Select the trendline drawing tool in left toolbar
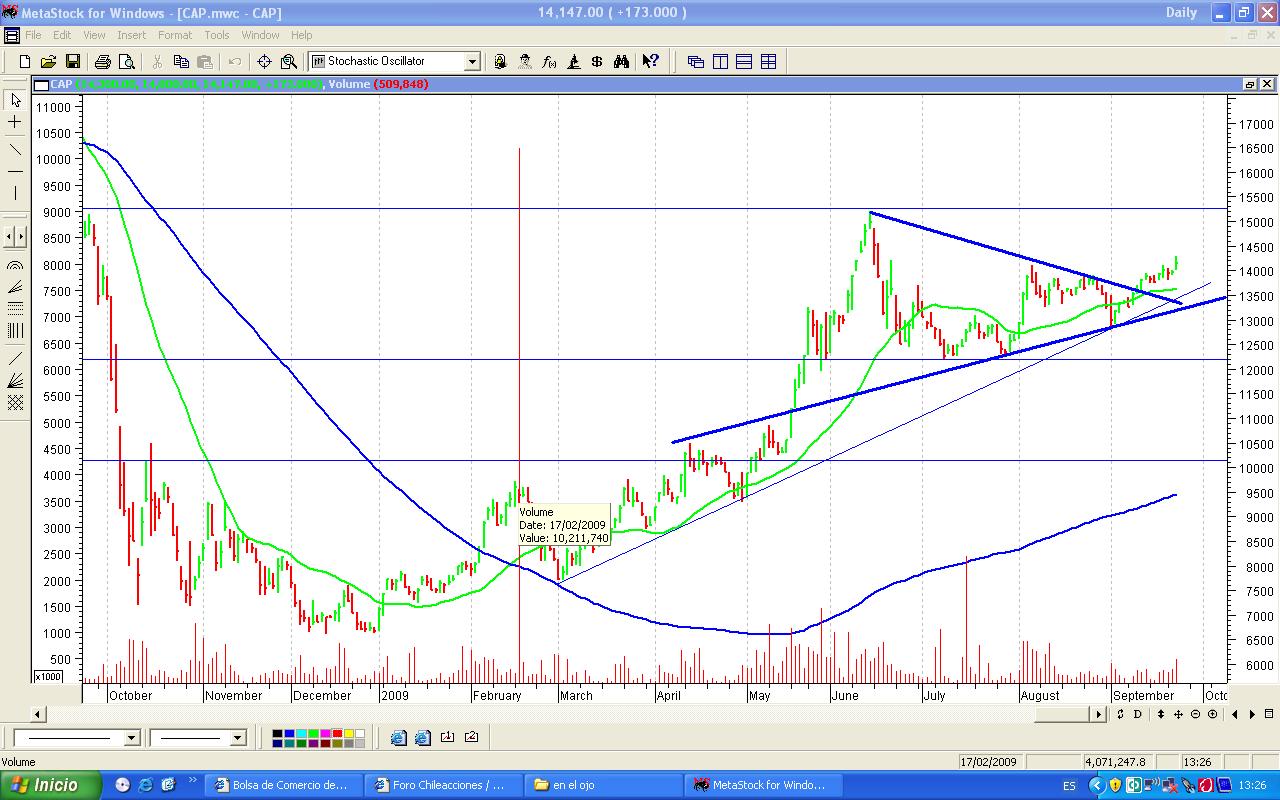The width and height of the screenshot is (1280, 800). point(15,150)
